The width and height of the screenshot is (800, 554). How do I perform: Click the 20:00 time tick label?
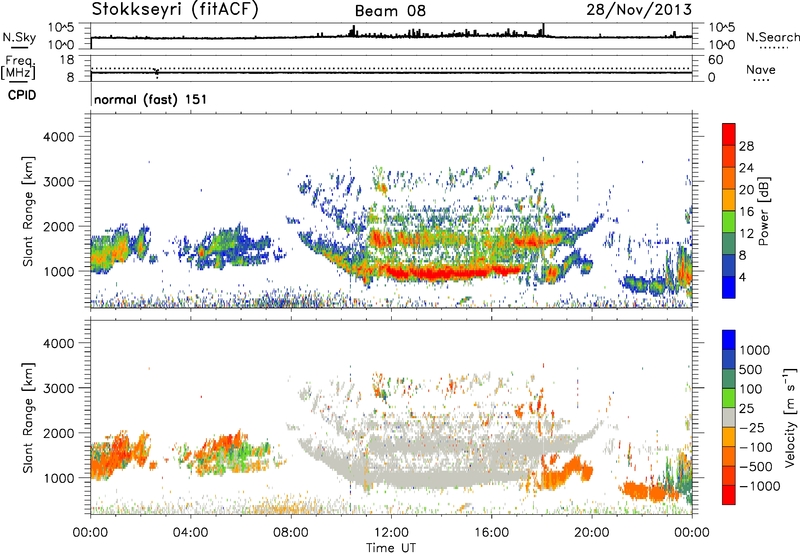tap(592, 533)
